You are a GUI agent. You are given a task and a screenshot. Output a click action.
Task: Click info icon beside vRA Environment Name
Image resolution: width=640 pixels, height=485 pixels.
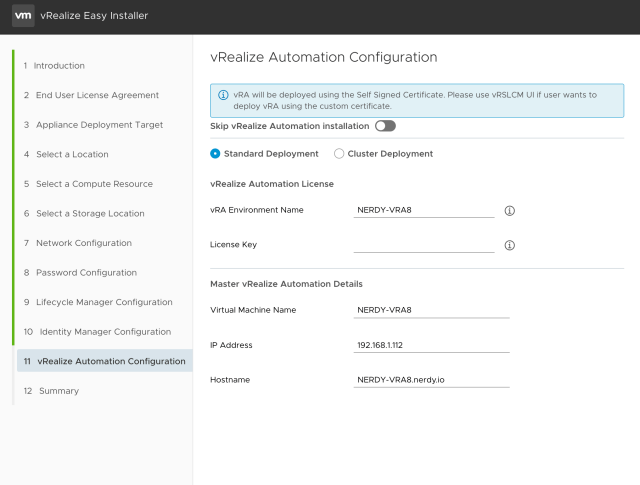(509, 211)
